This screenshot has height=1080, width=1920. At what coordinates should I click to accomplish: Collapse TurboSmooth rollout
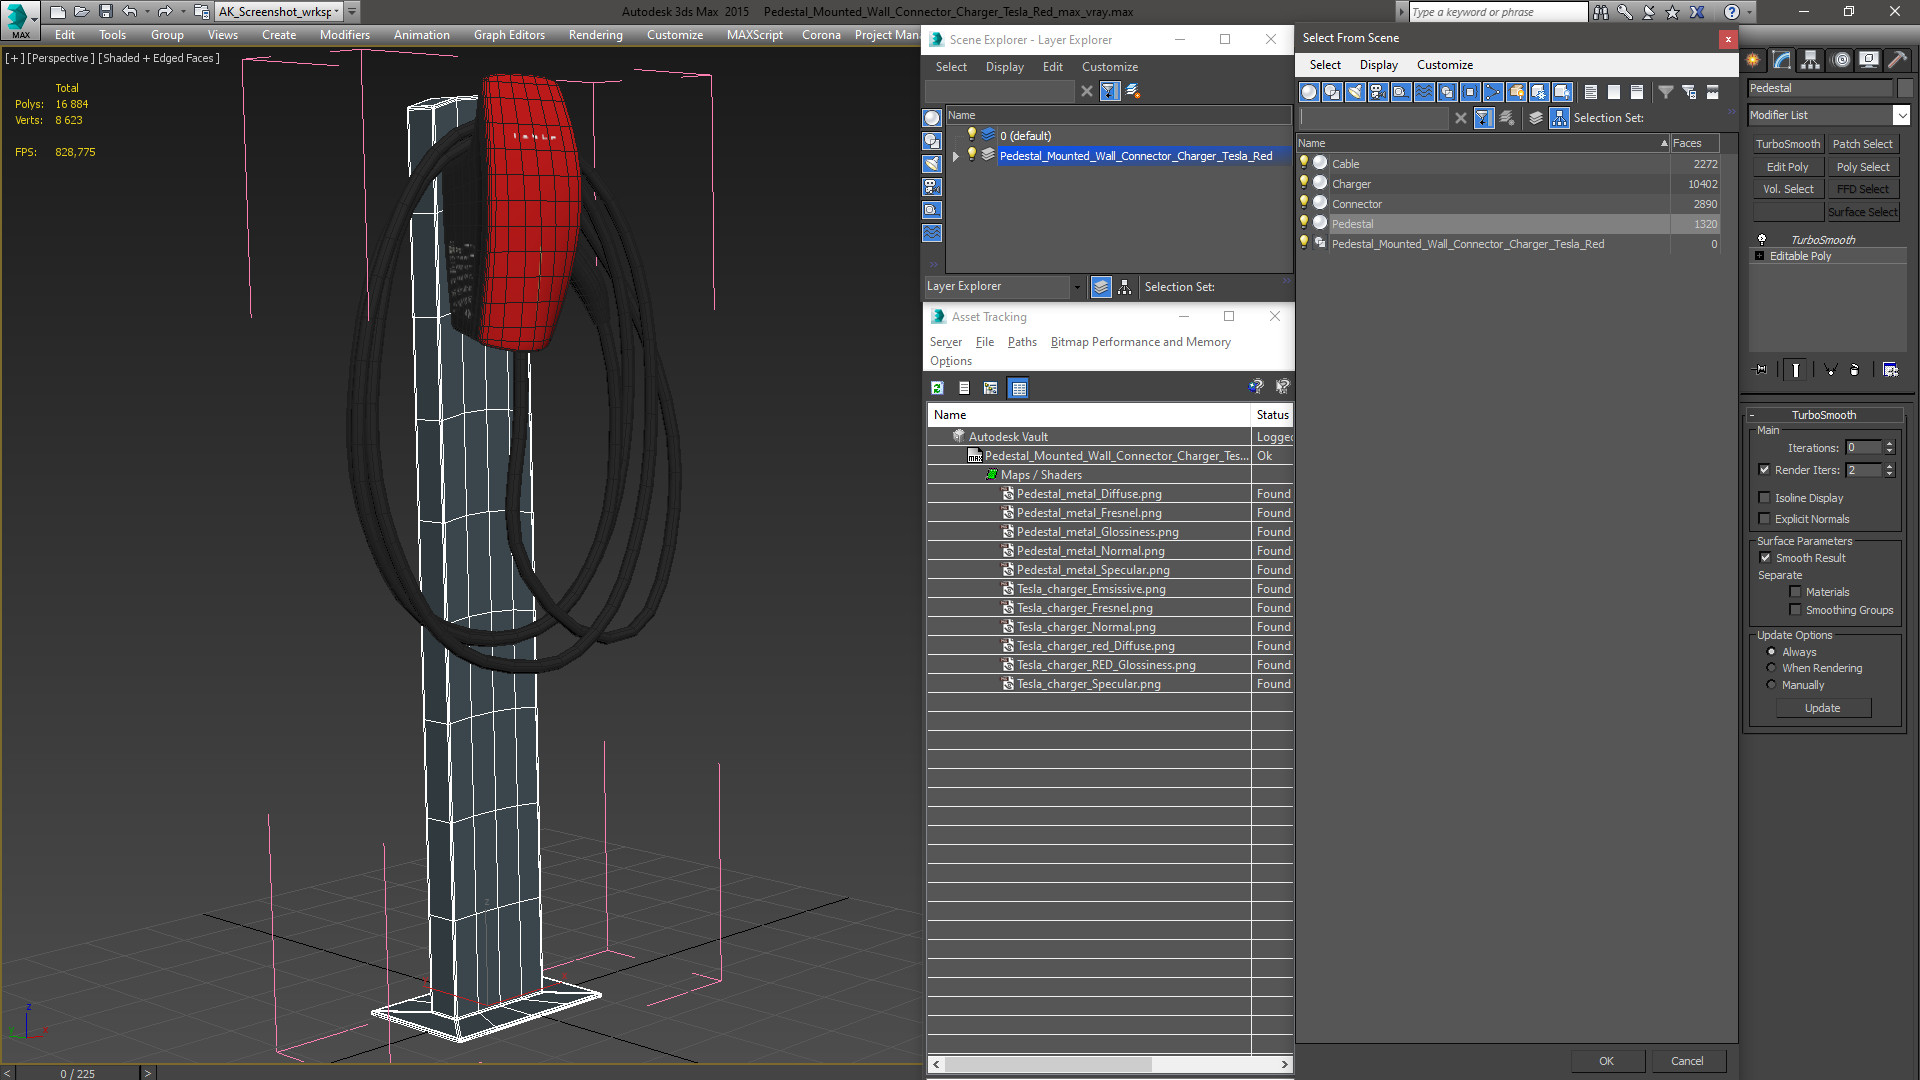(1752, 415)
